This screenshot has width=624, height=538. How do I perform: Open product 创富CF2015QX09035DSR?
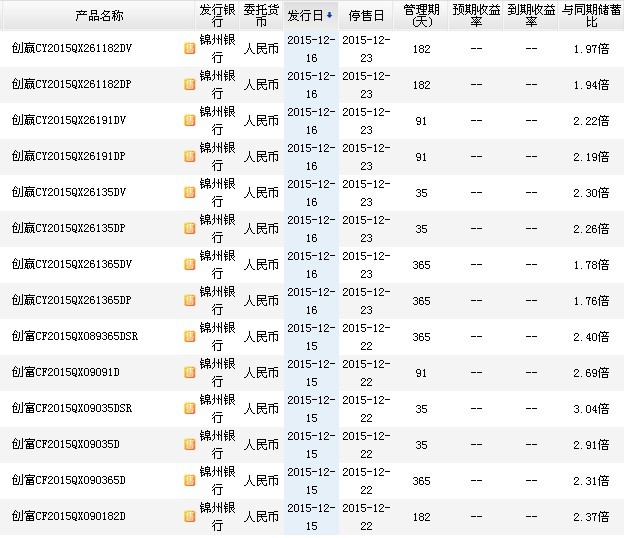[x=72, y=408]
